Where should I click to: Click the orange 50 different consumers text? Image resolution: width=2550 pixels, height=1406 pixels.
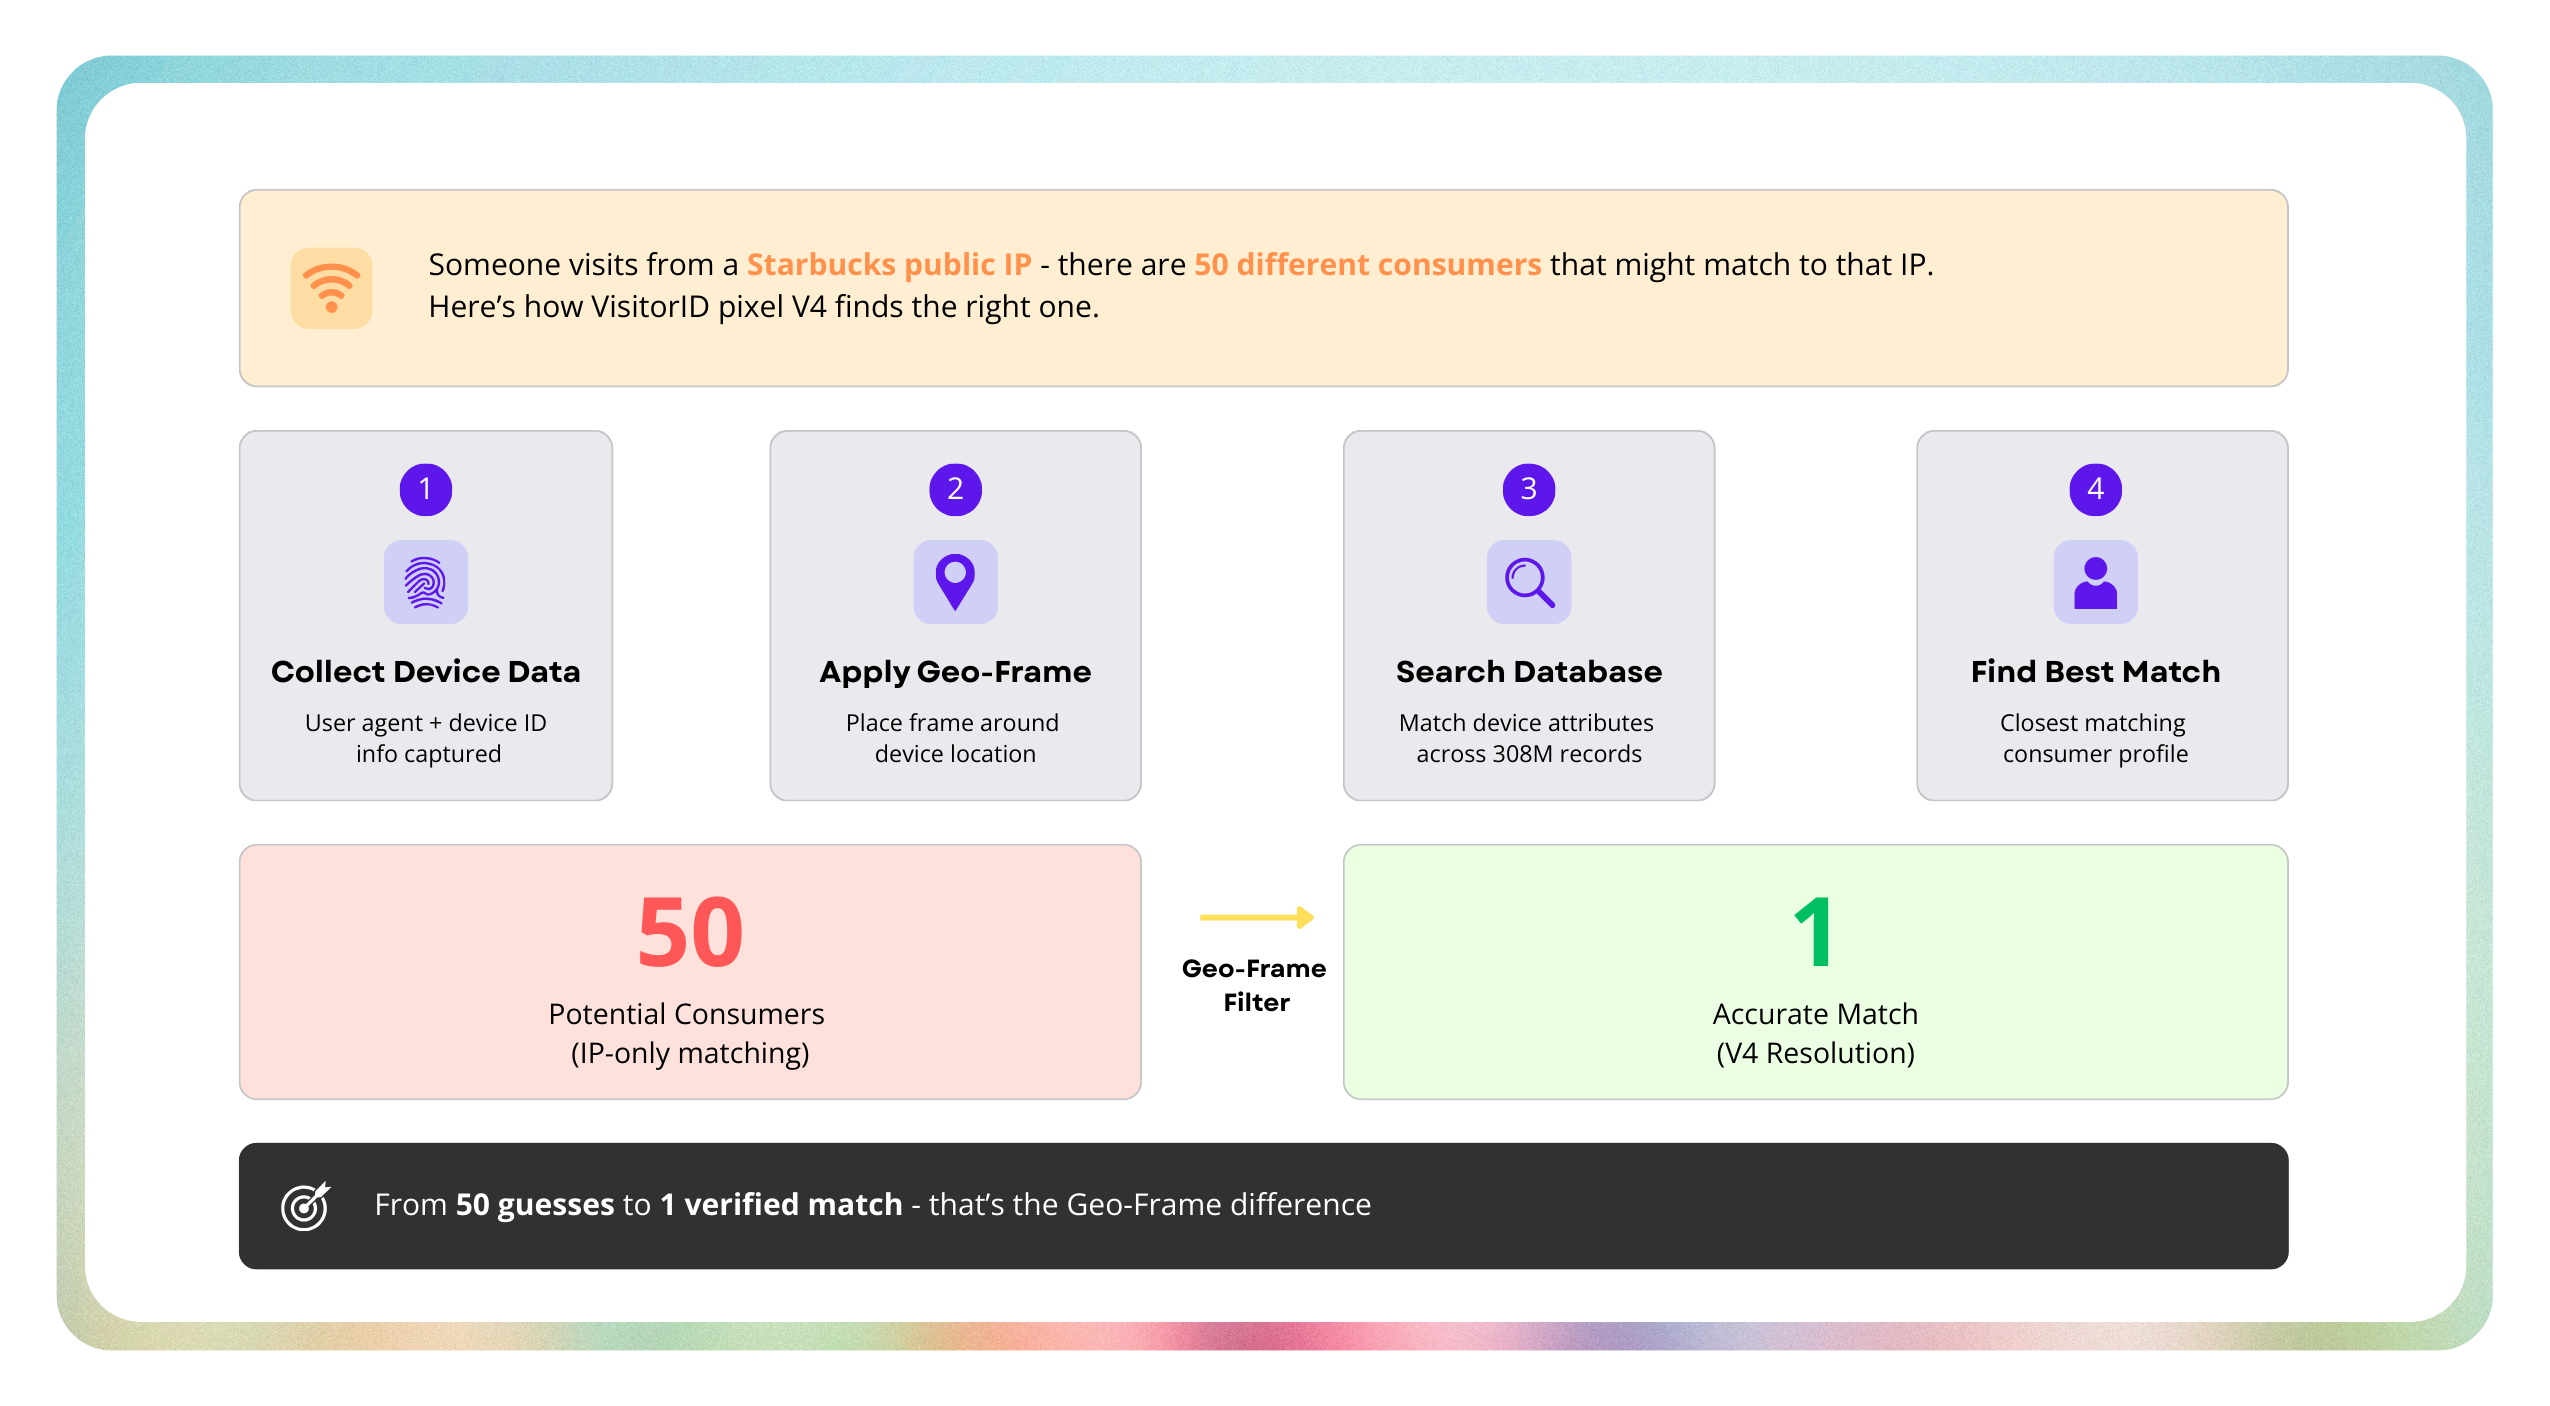pyautogui.click(x=1367, y=264)
